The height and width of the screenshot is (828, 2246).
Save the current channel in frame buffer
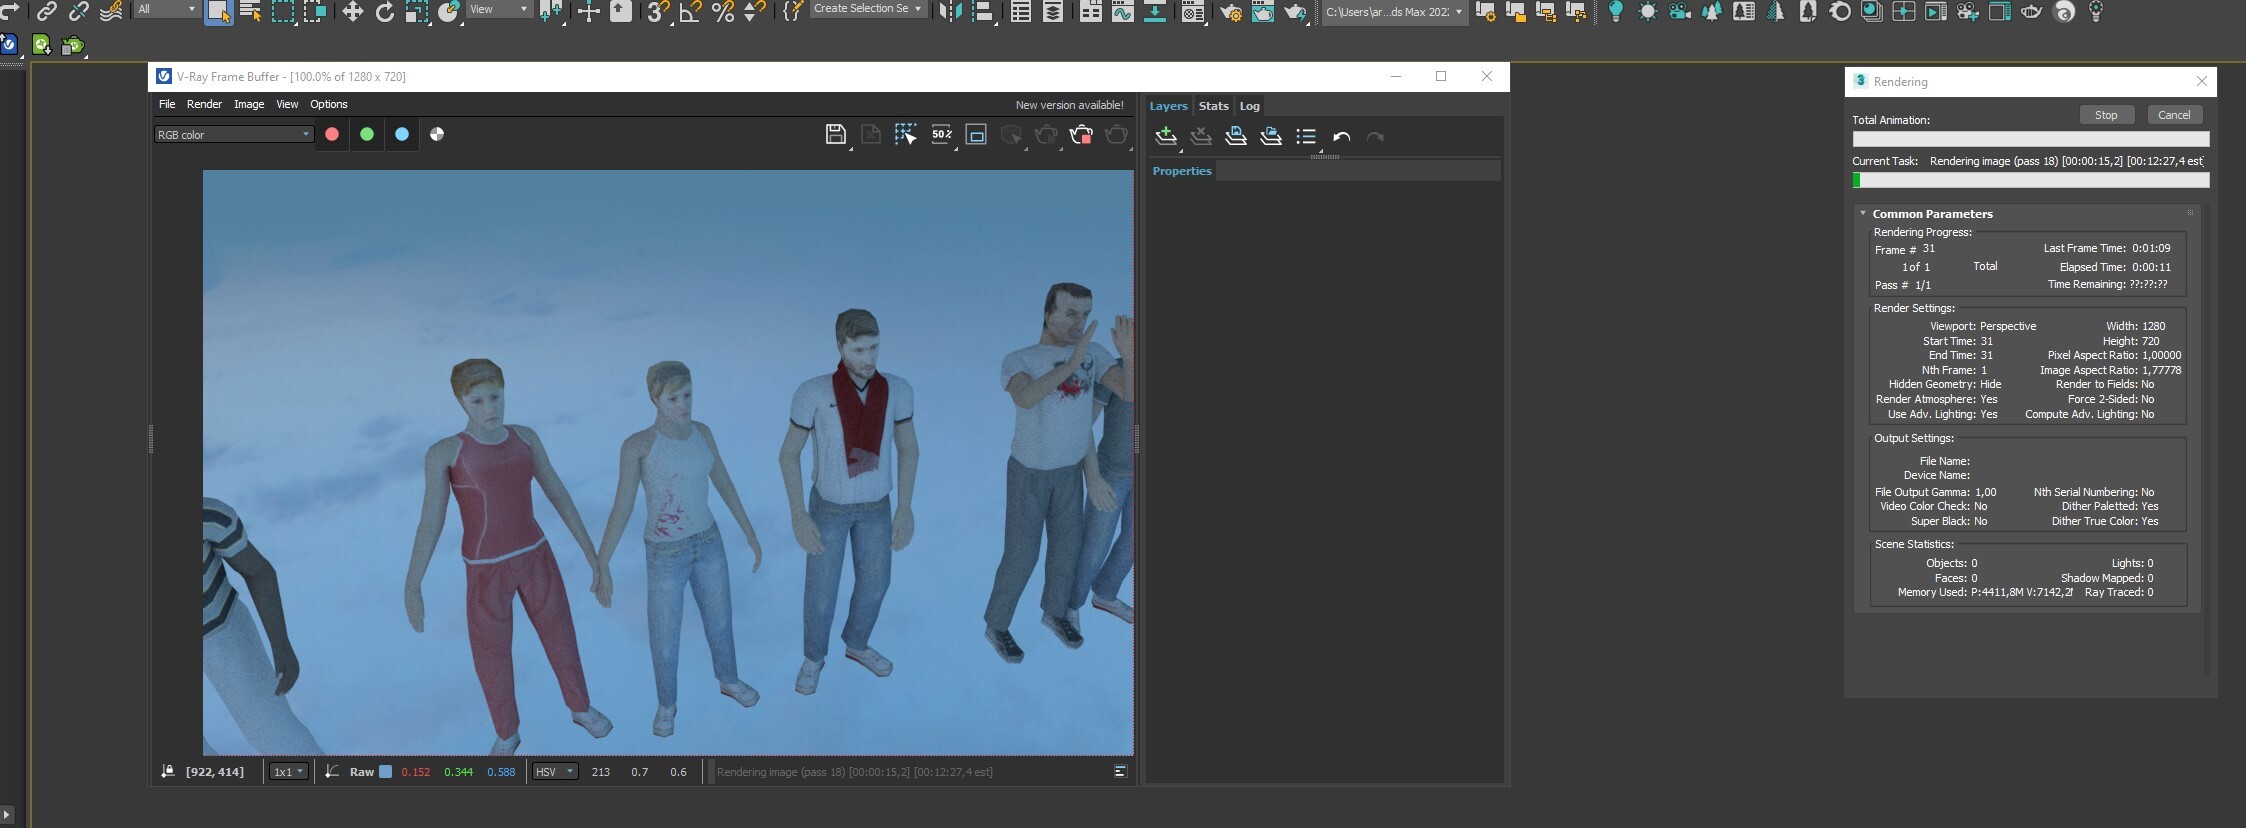click(836, 135)
